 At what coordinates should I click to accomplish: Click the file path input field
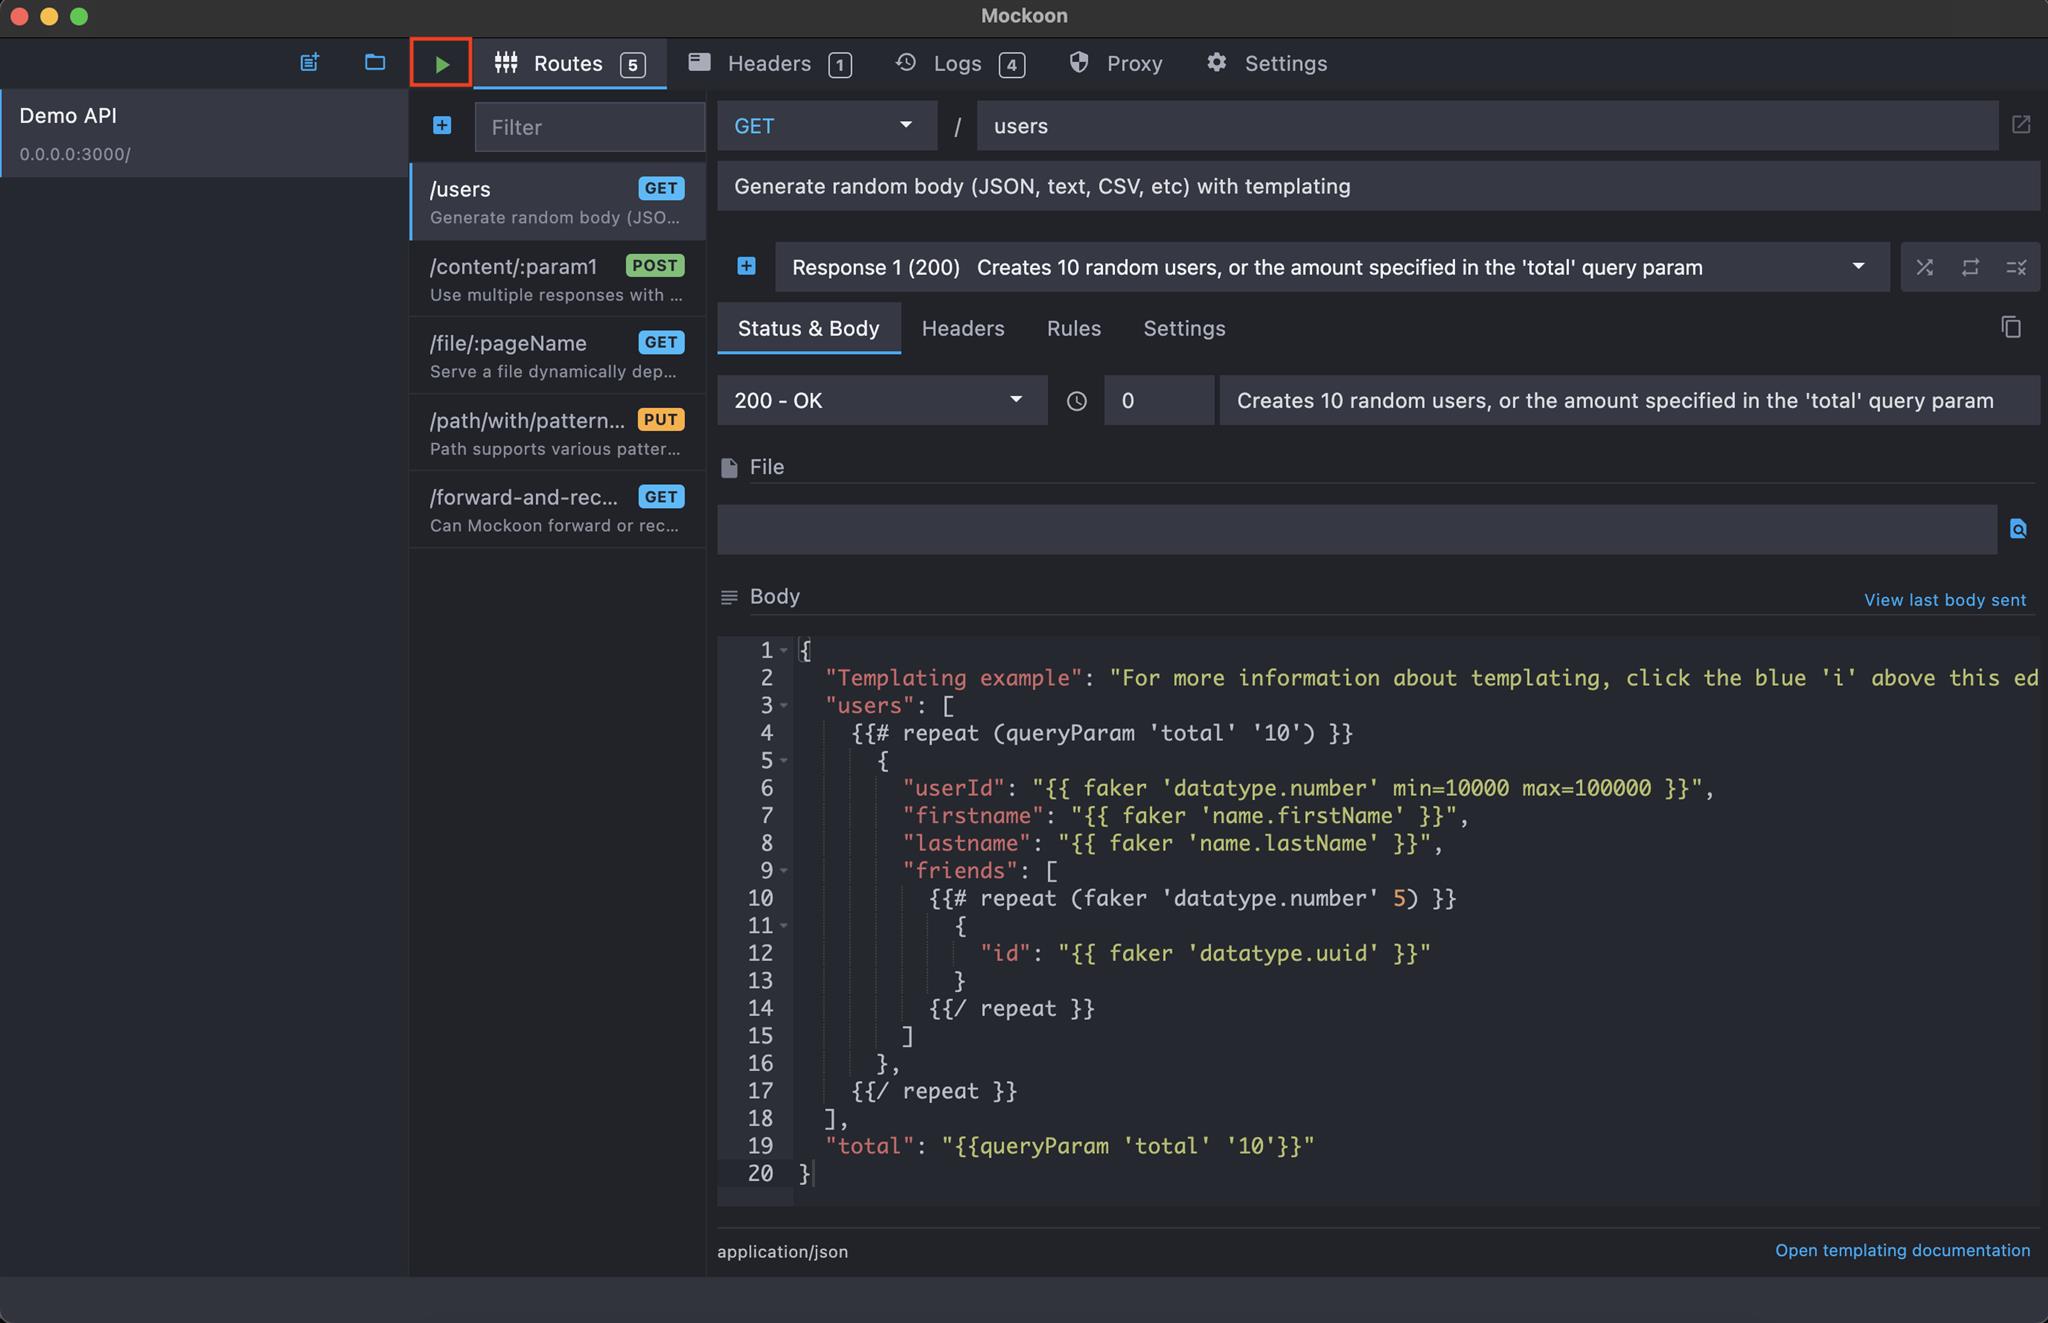1357,529
